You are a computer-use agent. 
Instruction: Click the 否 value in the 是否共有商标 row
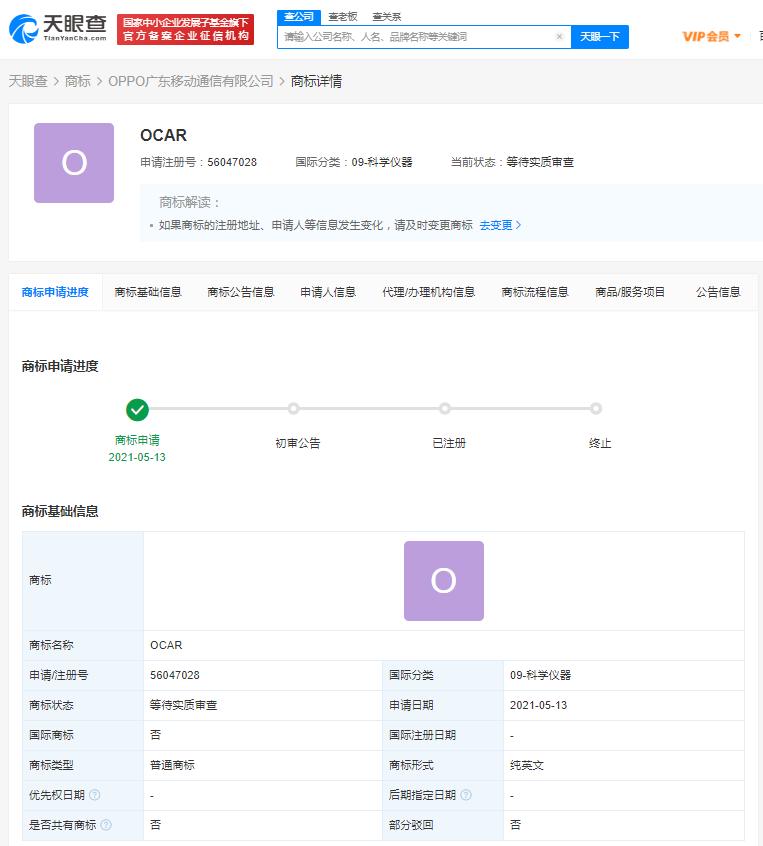[x=155, y=825]
